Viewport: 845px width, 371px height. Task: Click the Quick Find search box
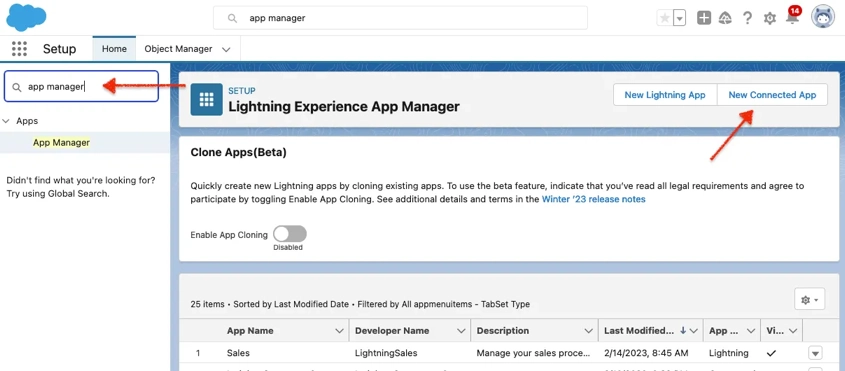[x=81, y=86]
